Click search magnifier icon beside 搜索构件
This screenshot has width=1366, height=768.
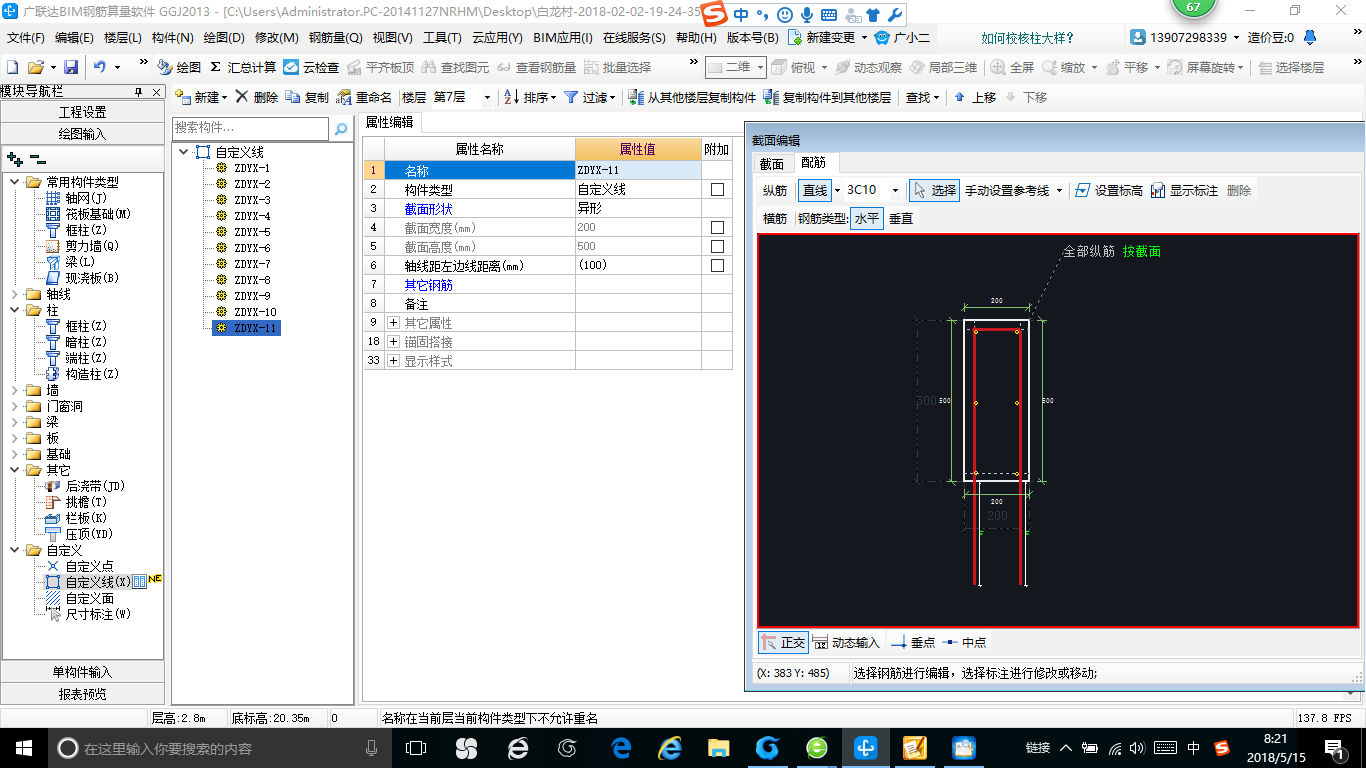click(340, 128)
